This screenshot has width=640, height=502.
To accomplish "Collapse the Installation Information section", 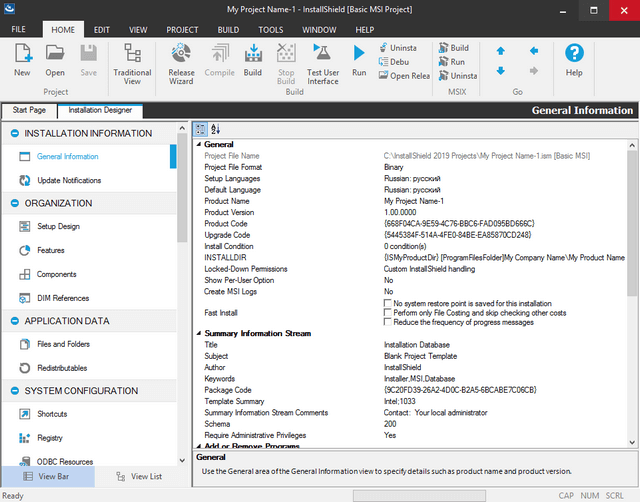I will point(15,133).
